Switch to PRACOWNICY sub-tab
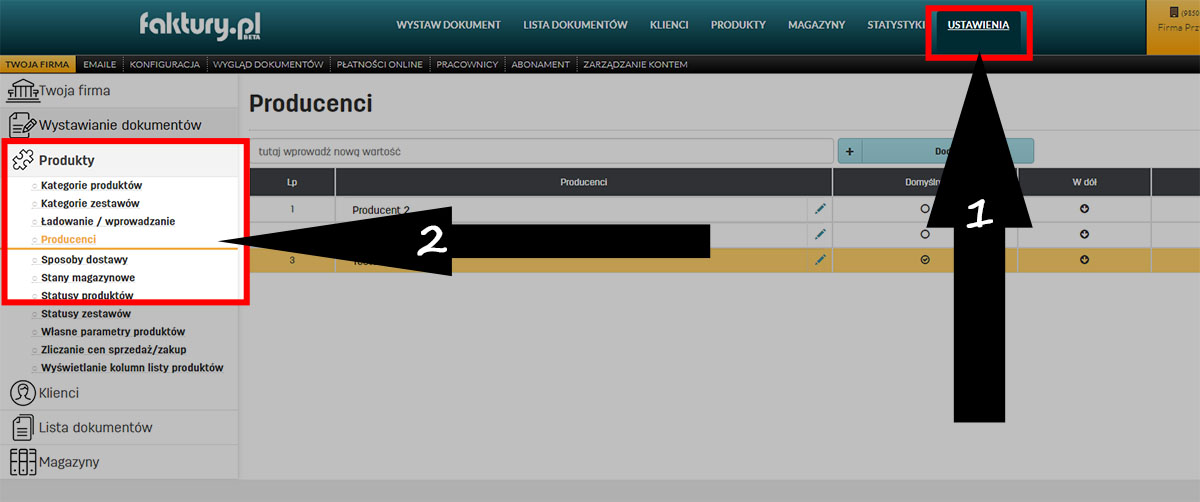Viewport: 1200px width, 502px height. coord(468,65)
